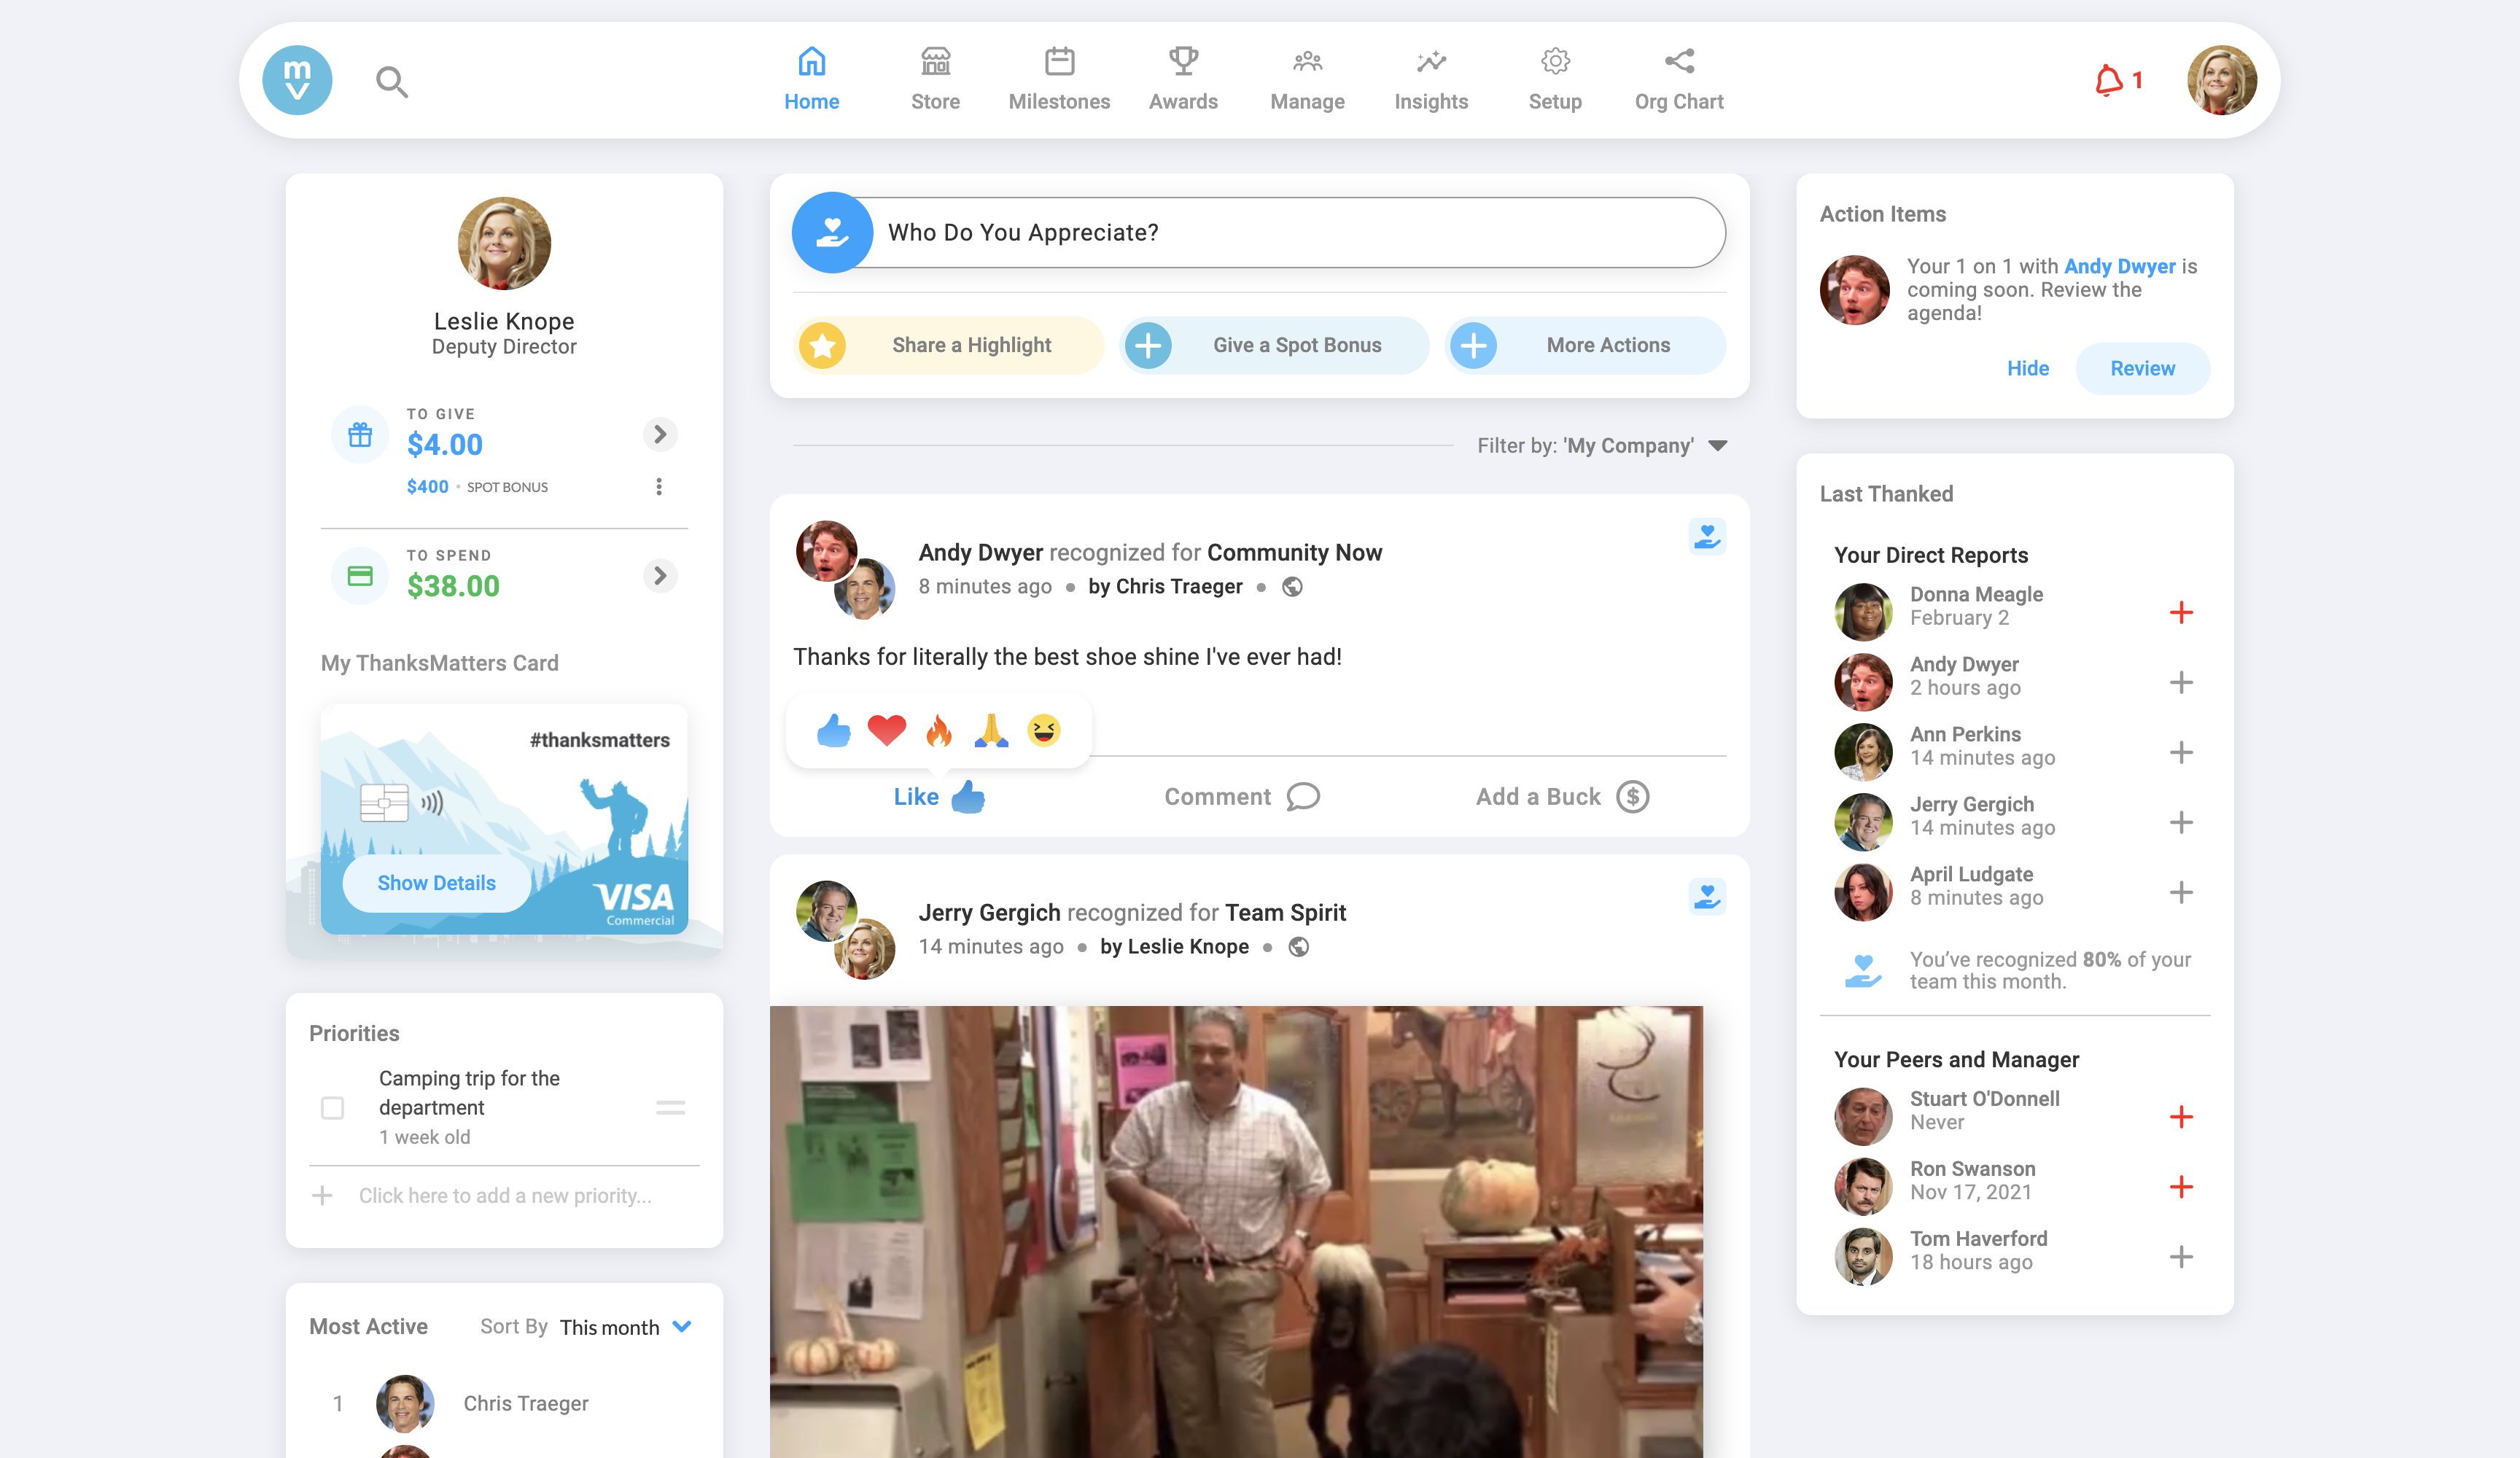The height and width of the screenshot is (1458, 2520).
Task: Click the Give a Spot Bonus icon
Action: (1147, 343)
